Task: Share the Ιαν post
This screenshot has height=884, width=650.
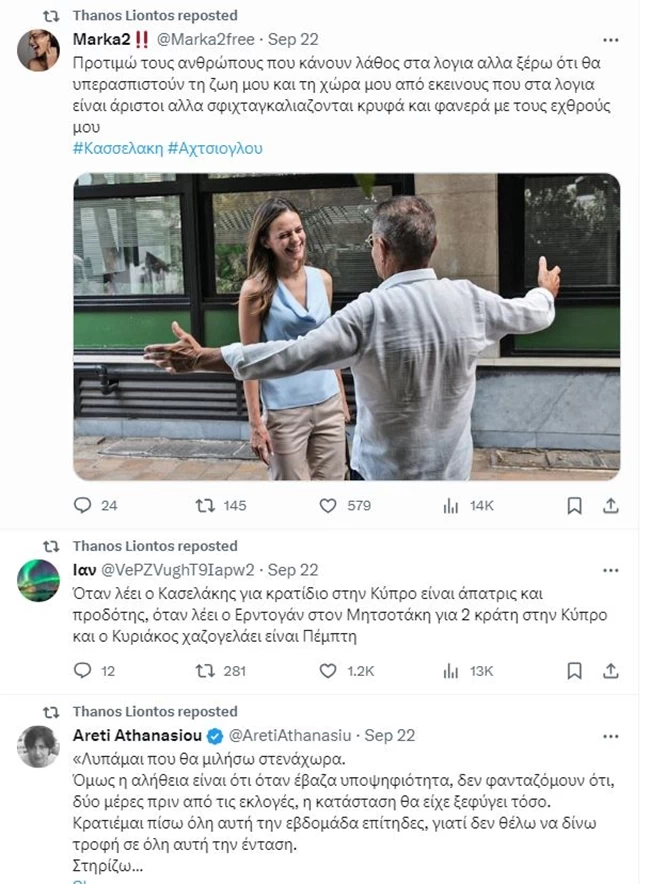Action: pyautogui.click(x=610, y=670)
